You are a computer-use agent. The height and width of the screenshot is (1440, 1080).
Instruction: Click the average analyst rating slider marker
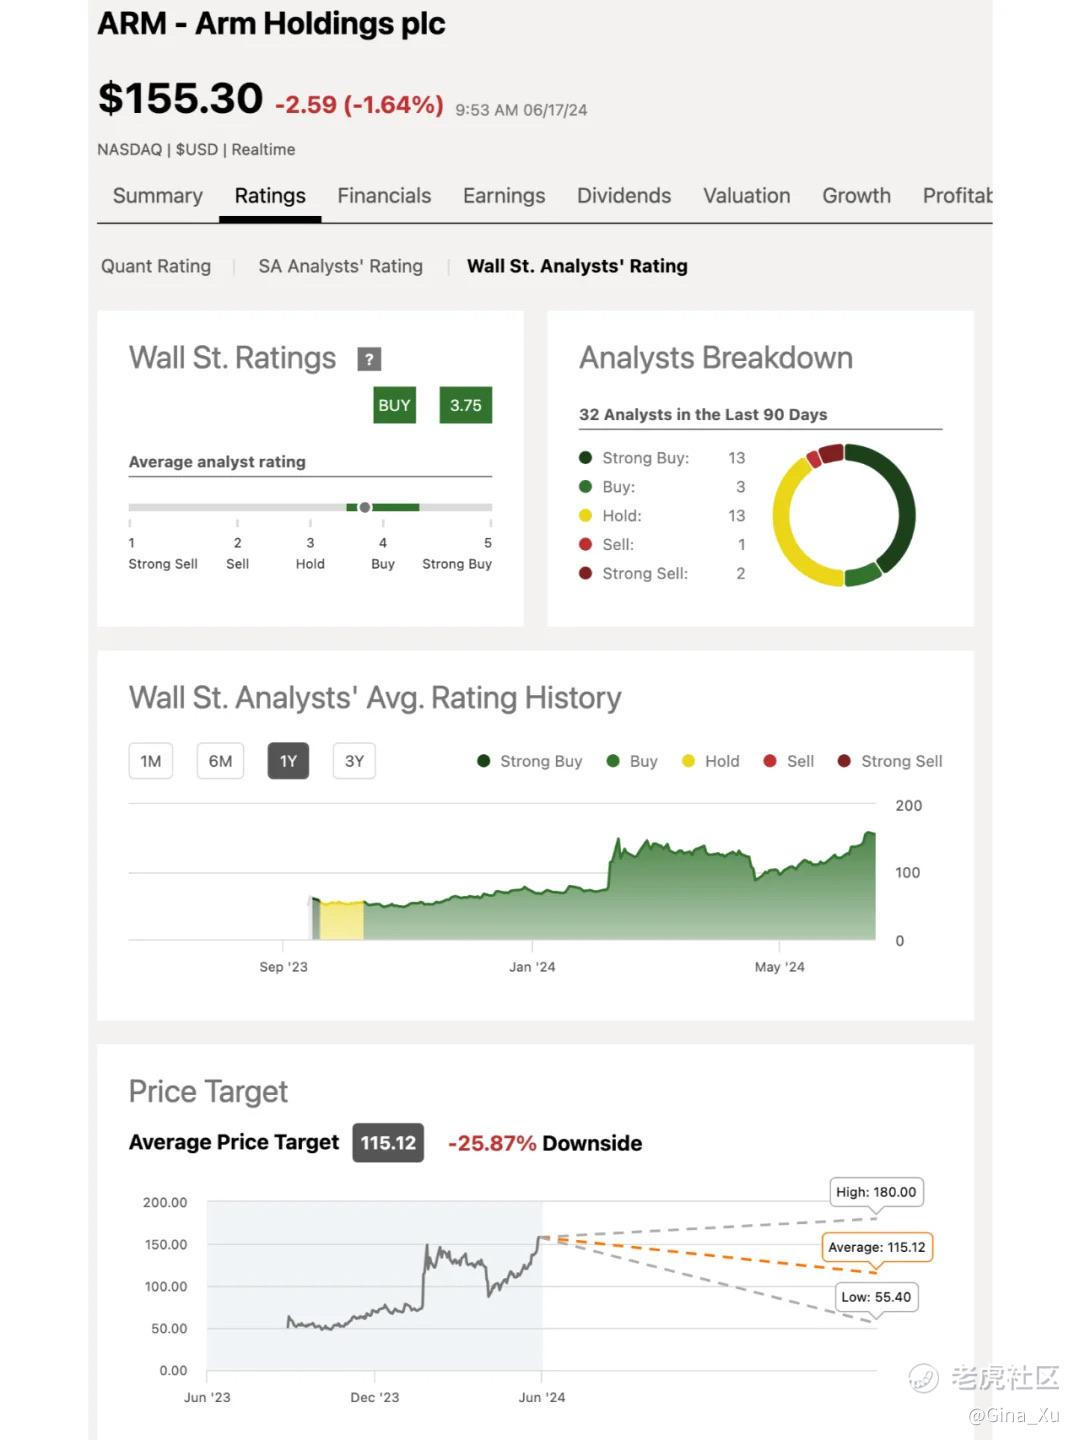365,507
